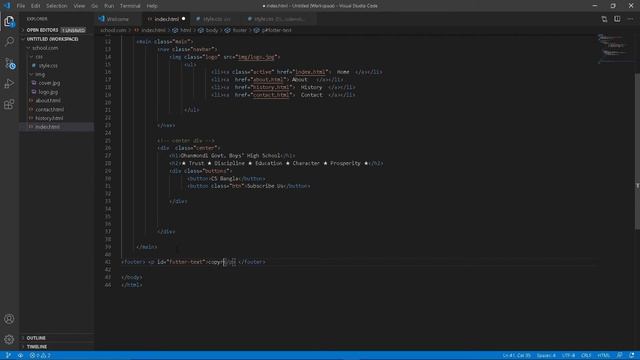Click the Open Changes icon in editor toolbar
This screenshot has width=640, height=360.
tap(604, 19)
